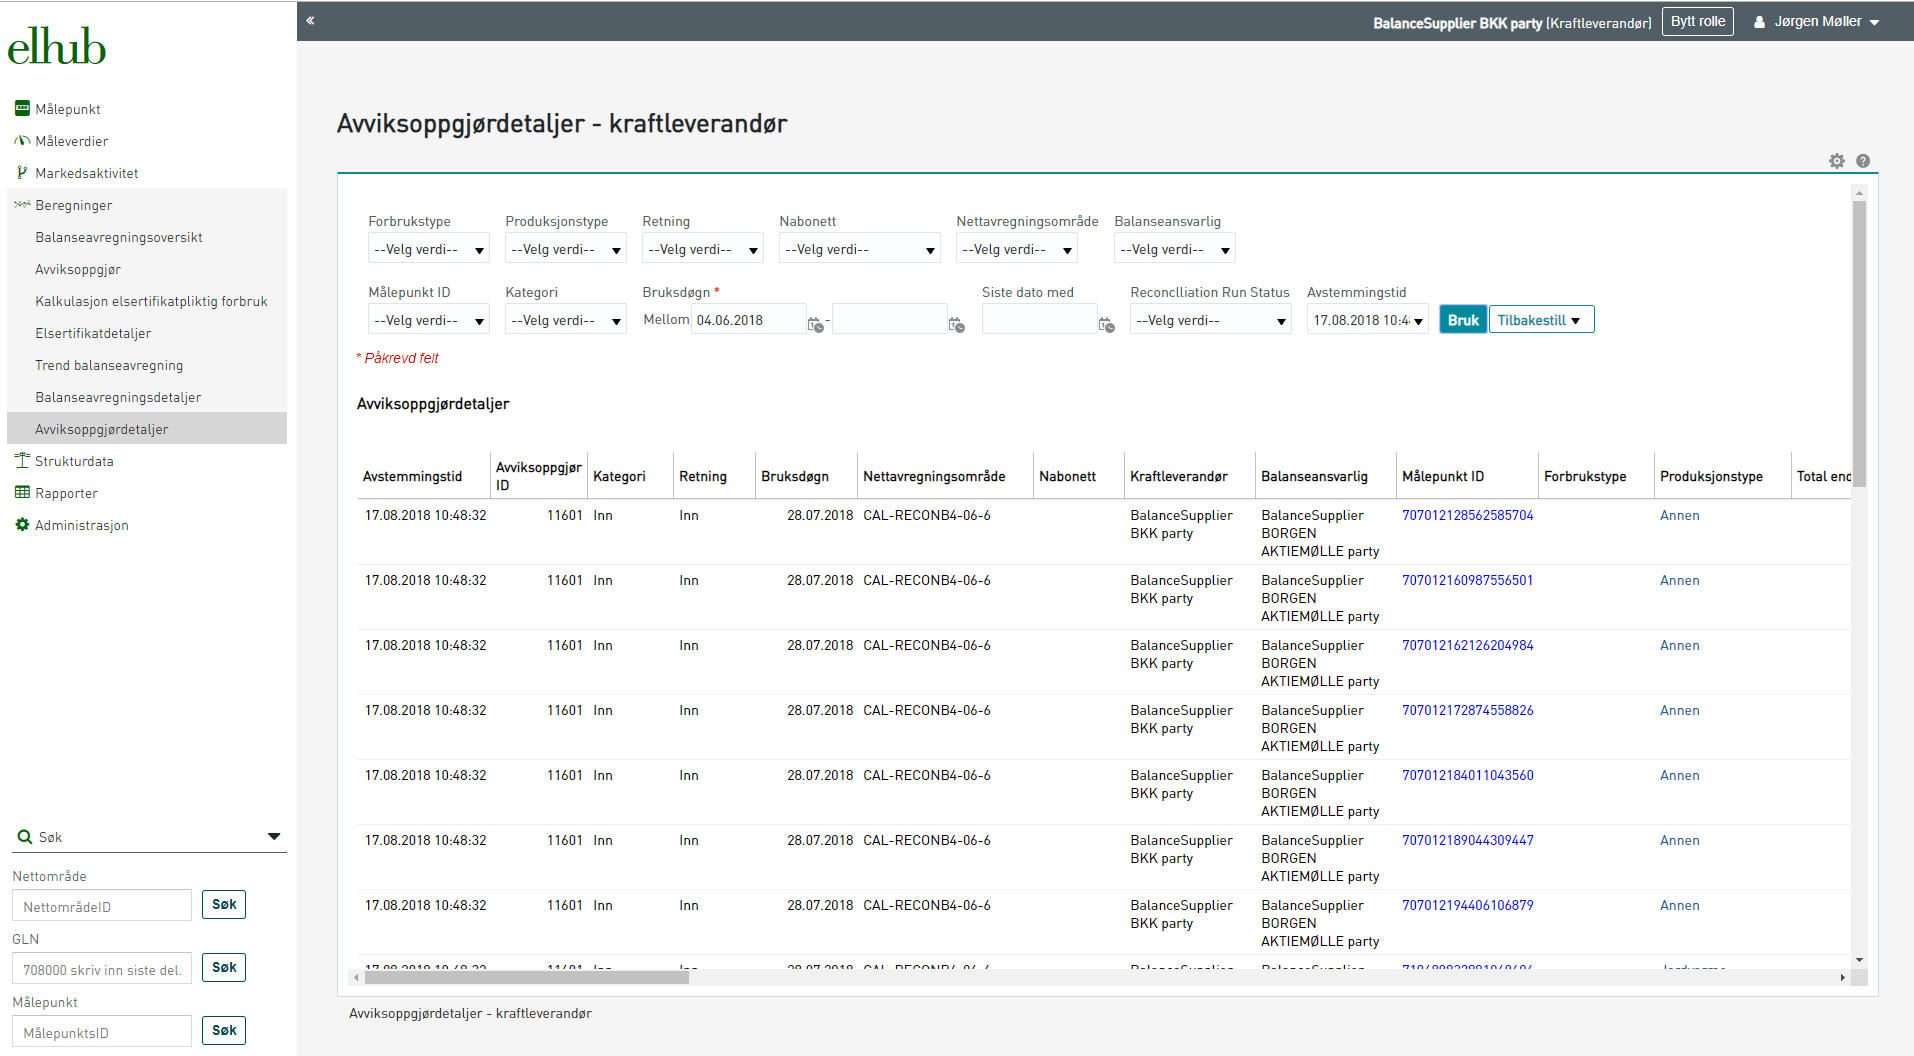The width and height of the screenshot is (1914, 1056).
Task: Open målepunkt link 707012172874558826
Action: pyautogui.click(x=1467, y=711)
